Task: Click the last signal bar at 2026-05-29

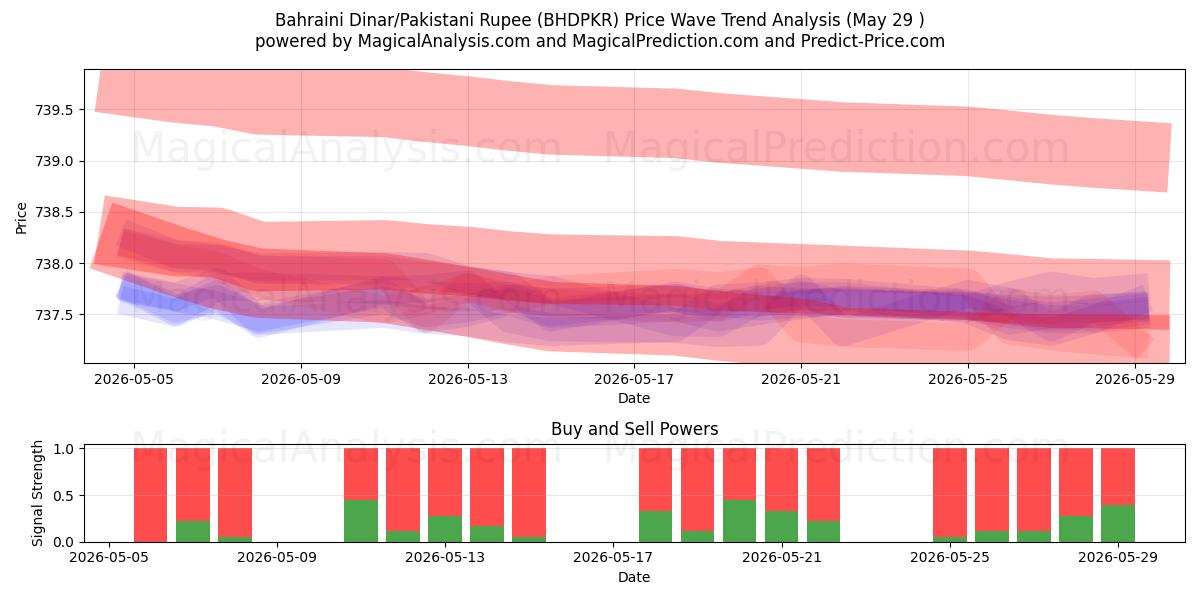Action: pos(1118,495)
